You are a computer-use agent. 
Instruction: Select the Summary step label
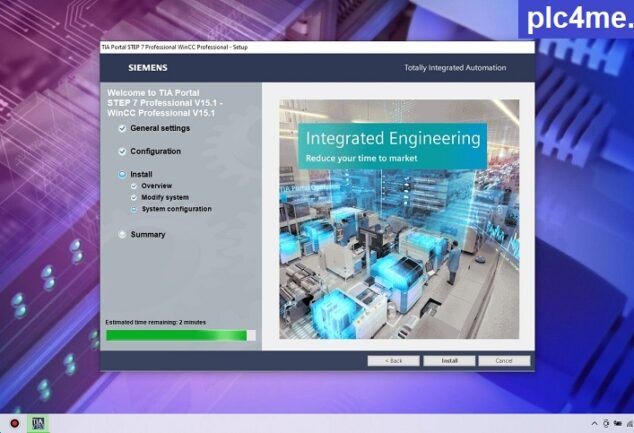tap(148, 235)
